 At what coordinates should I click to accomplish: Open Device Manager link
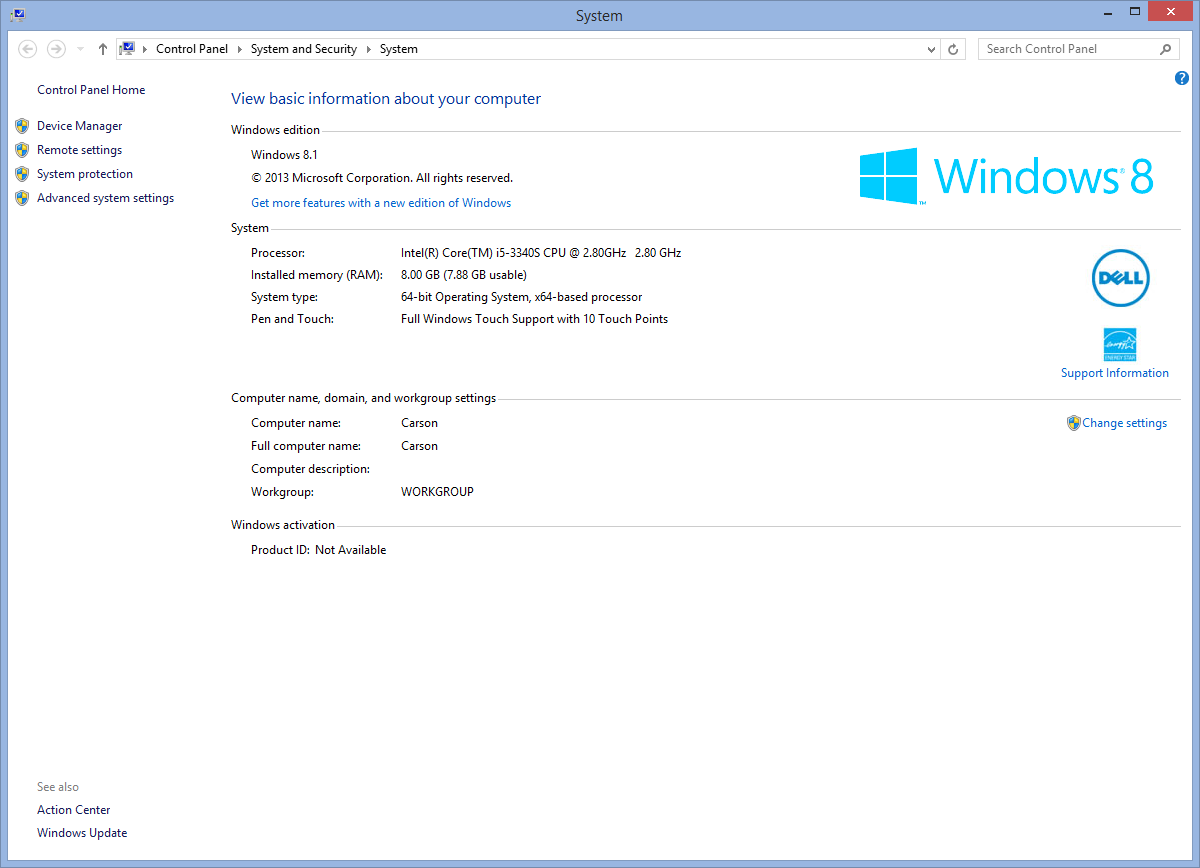click(x=80, y=126)
